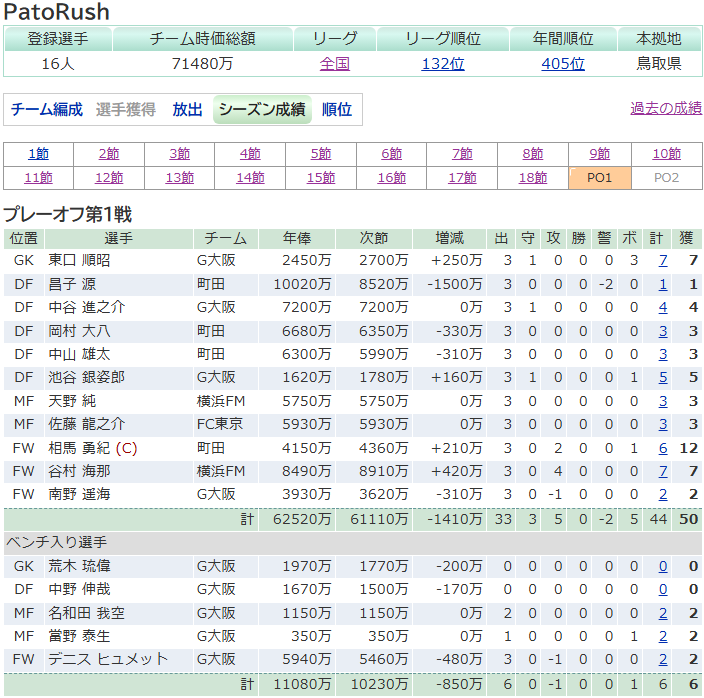Go to 13節 results
704x698 pixels.
180,178
